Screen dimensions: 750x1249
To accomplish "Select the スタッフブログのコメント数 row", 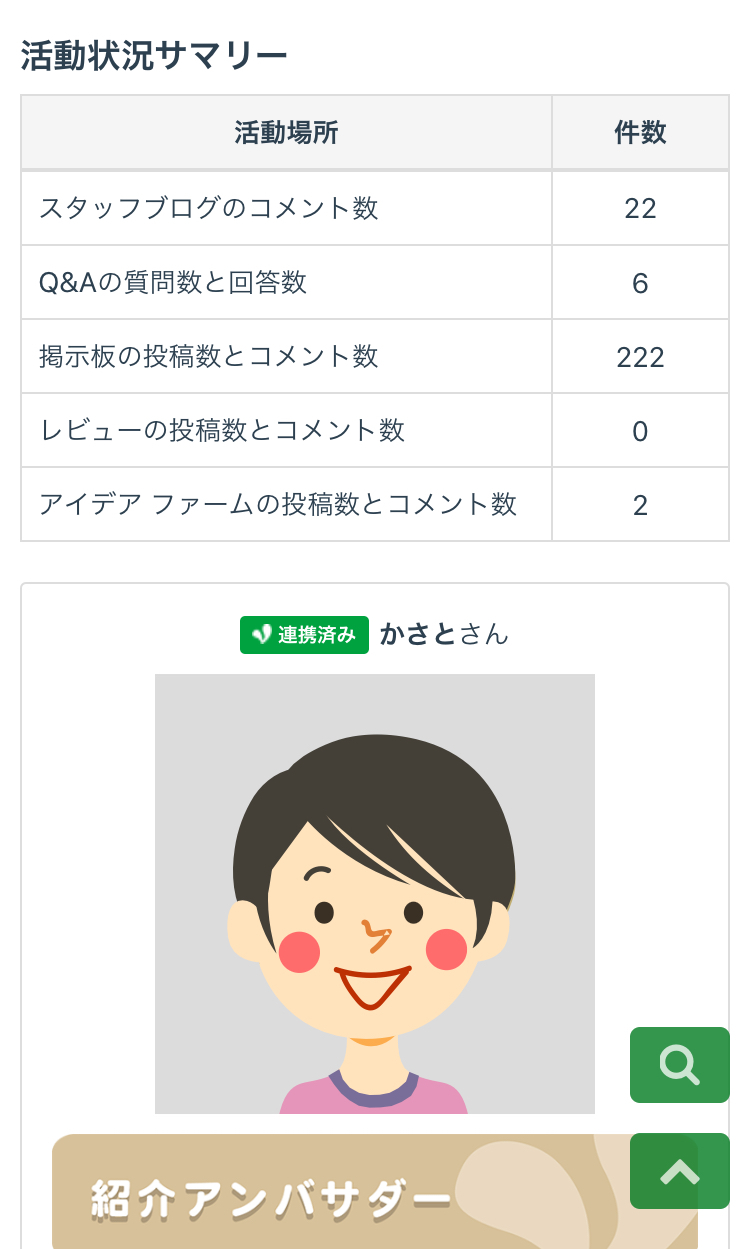I will (x=209, y=208).
